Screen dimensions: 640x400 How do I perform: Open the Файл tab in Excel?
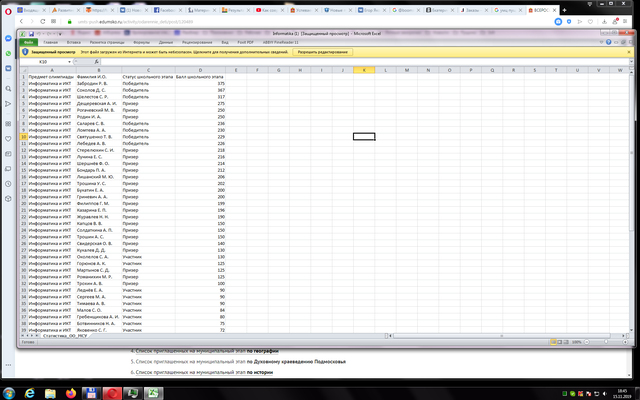click(29, 43)
